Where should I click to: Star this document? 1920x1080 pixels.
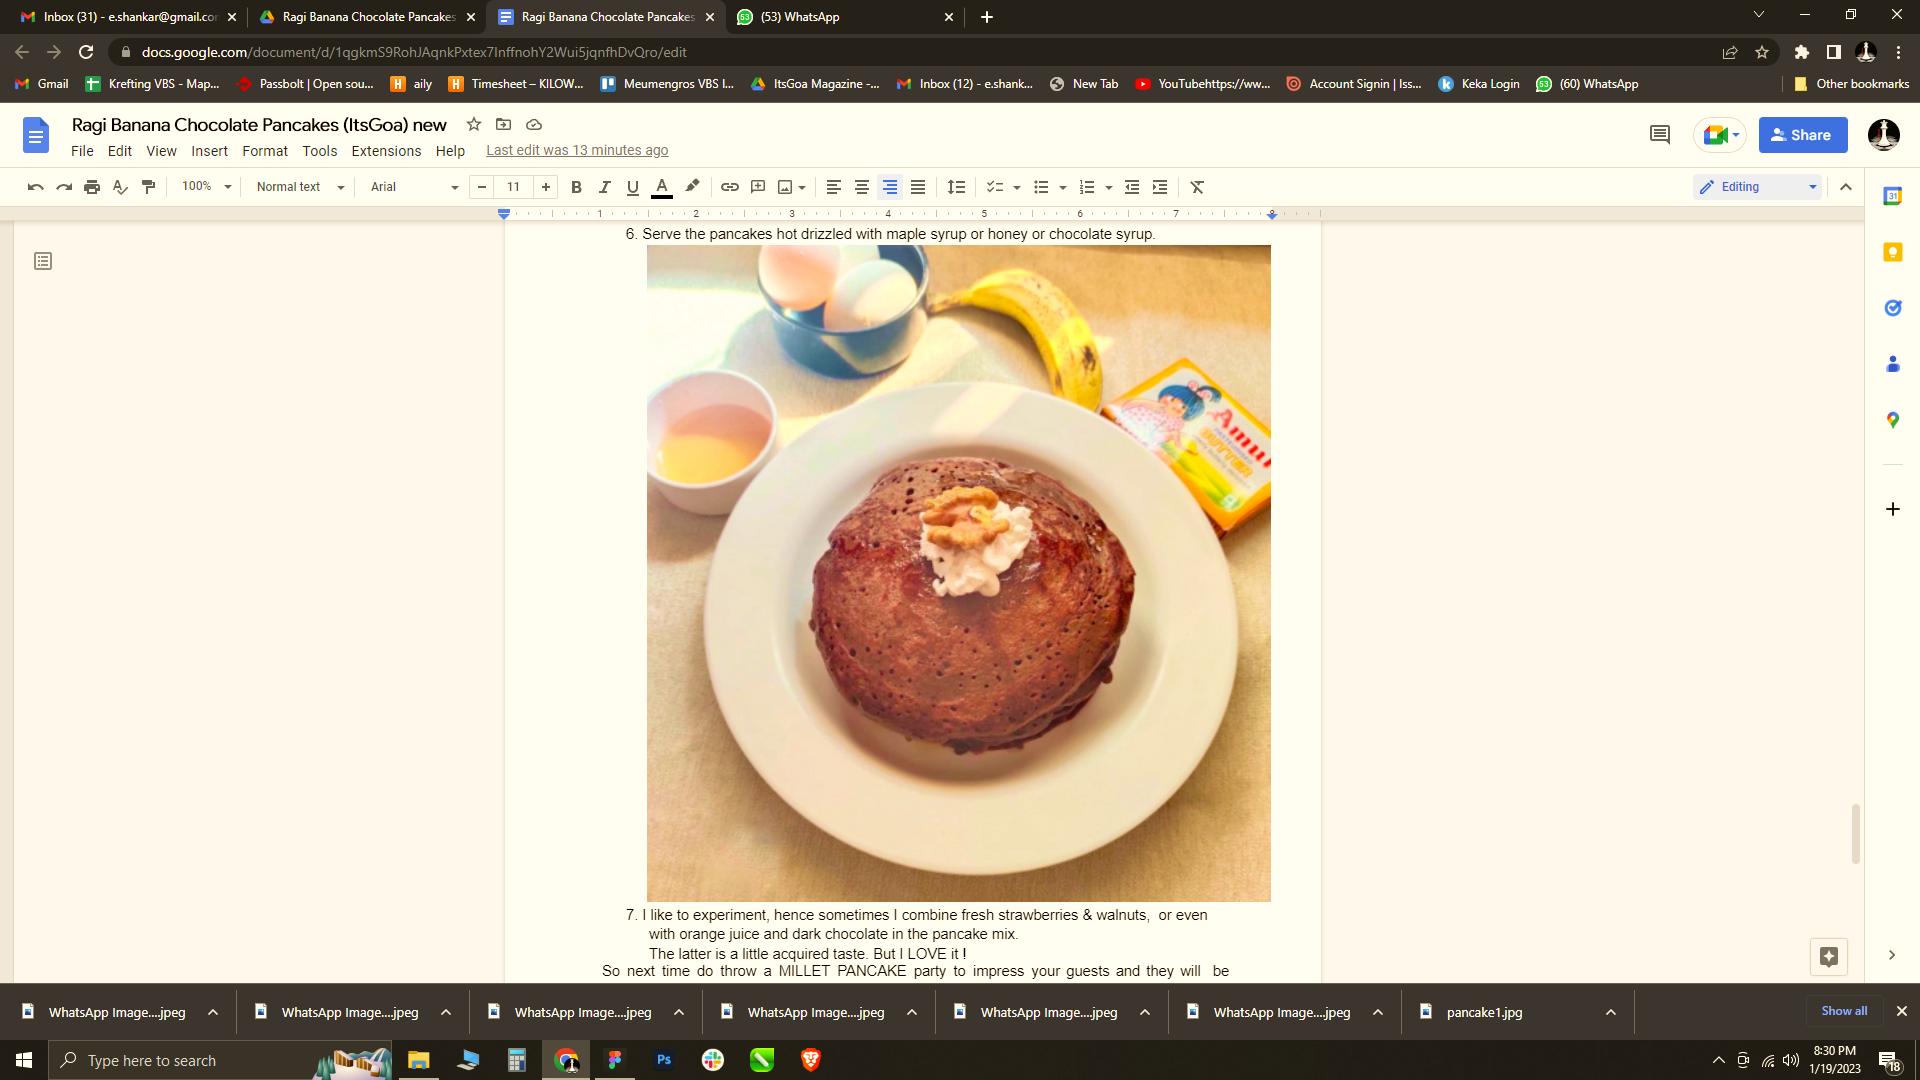click(x=474, y=124)
